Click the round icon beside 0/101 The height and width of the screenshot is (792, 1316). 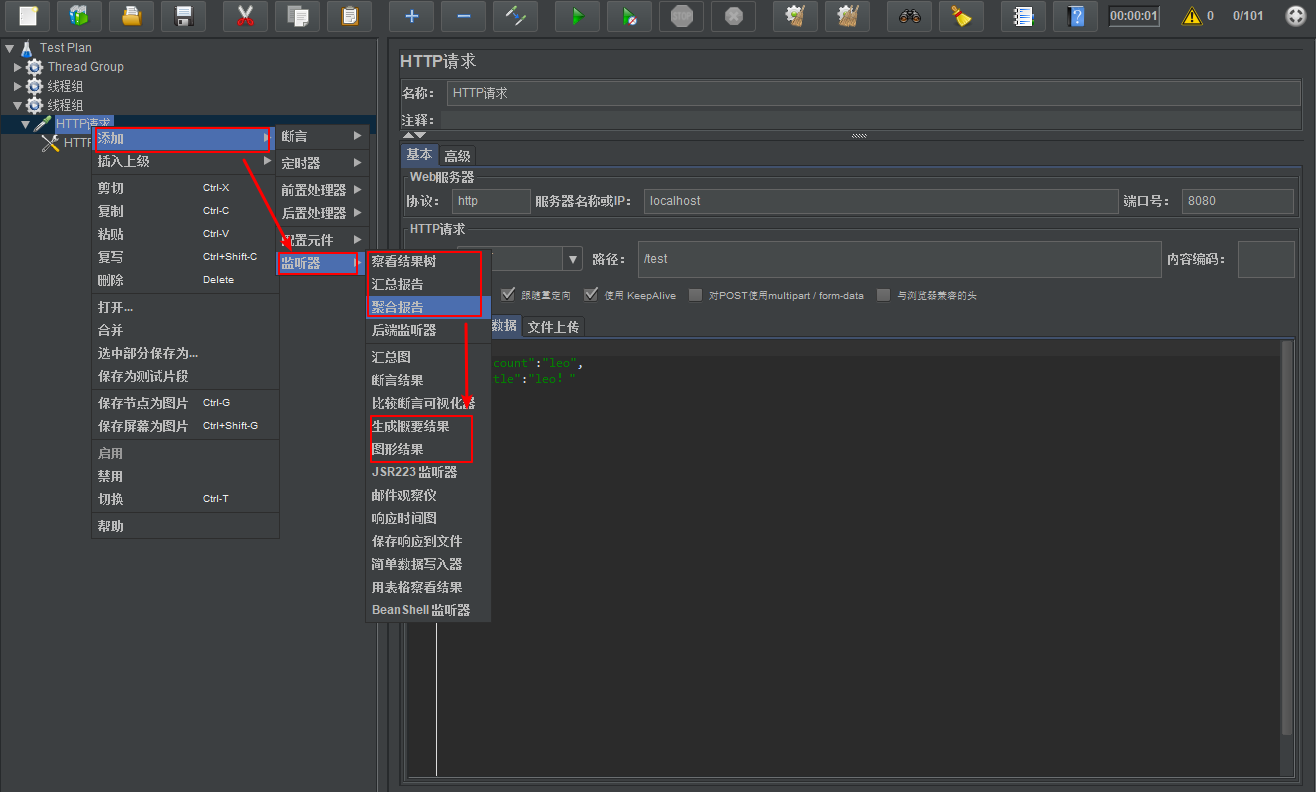coord(1295,16)
